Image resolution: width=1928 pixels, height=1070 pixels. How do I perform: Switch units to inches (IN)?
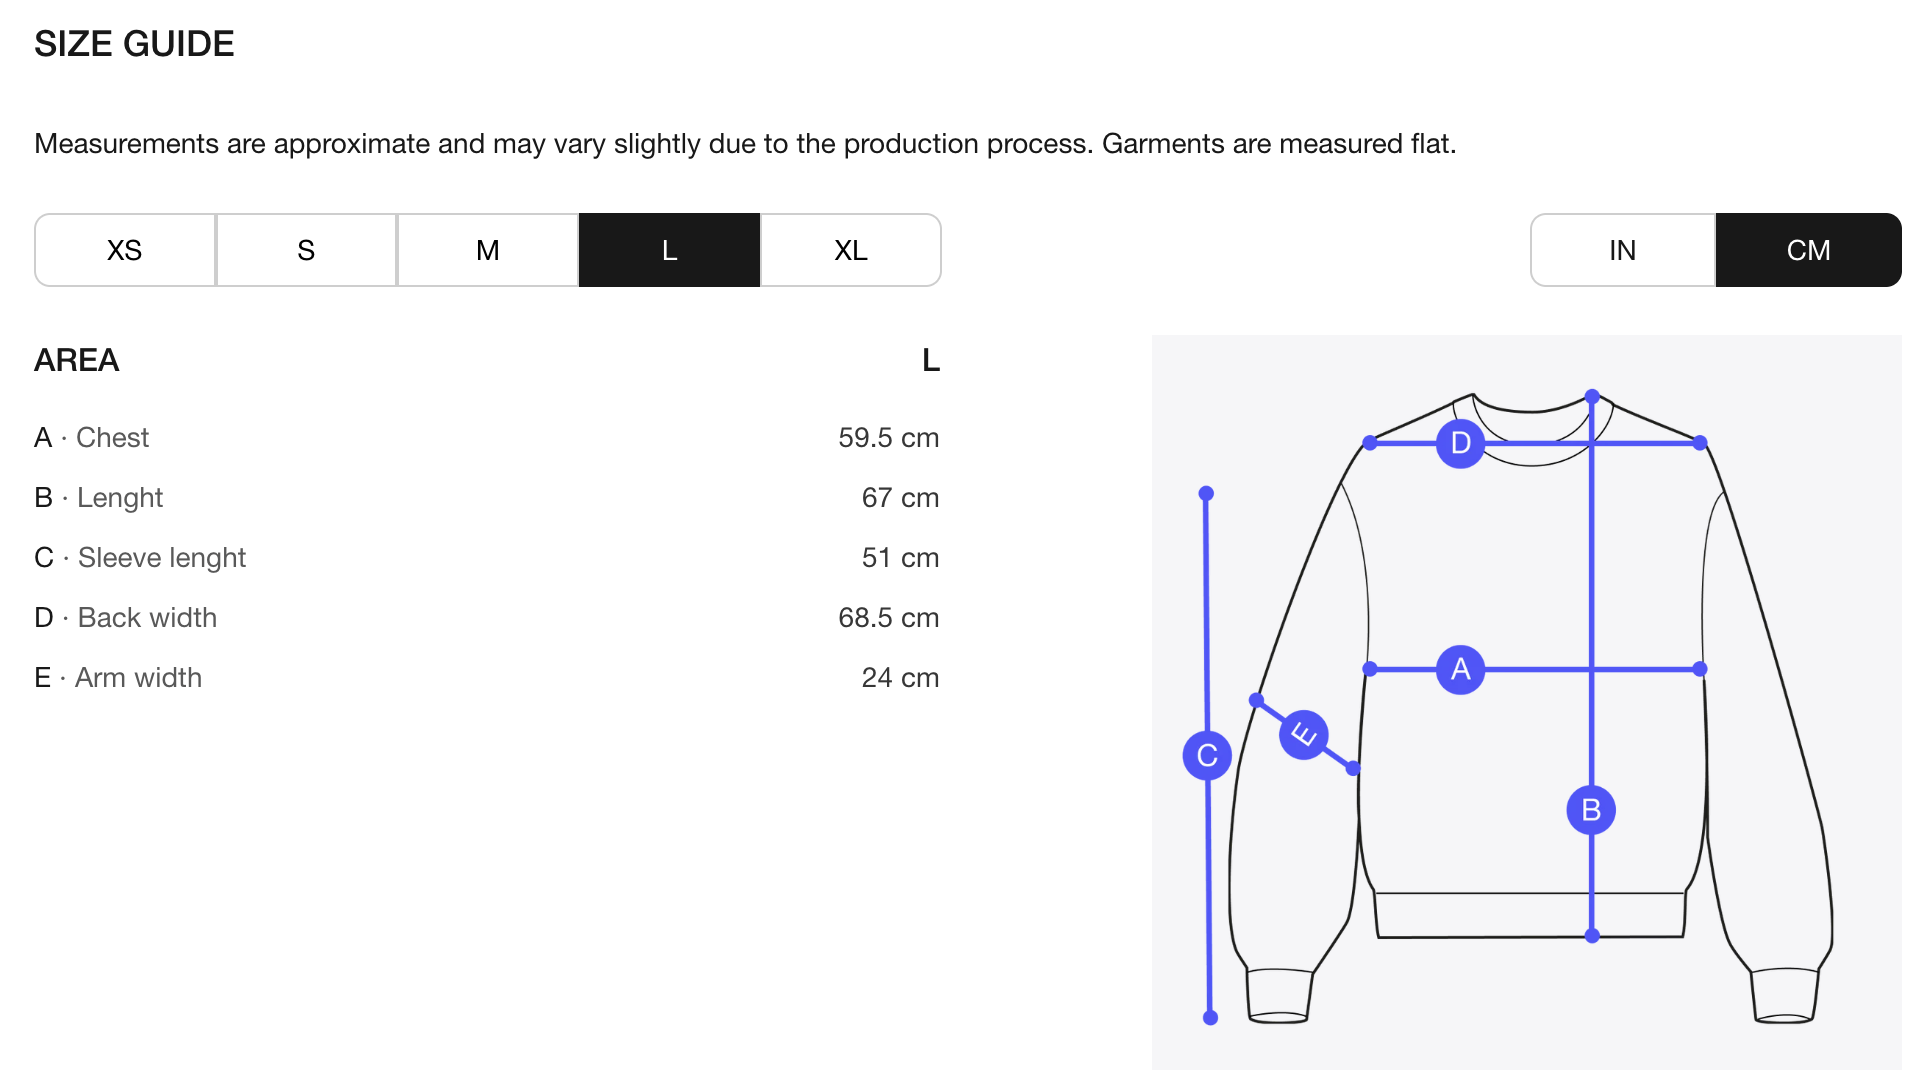[x=1622, y=250]
